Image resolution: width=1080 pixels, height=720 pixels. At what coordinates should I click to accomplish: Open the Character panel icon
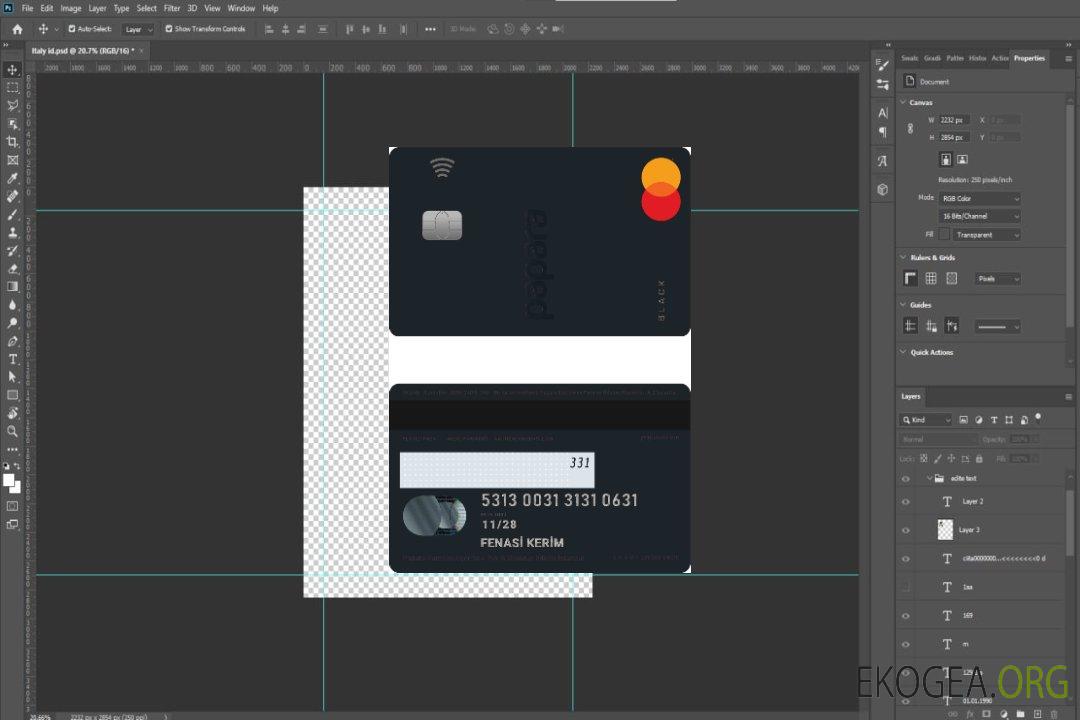882,113
